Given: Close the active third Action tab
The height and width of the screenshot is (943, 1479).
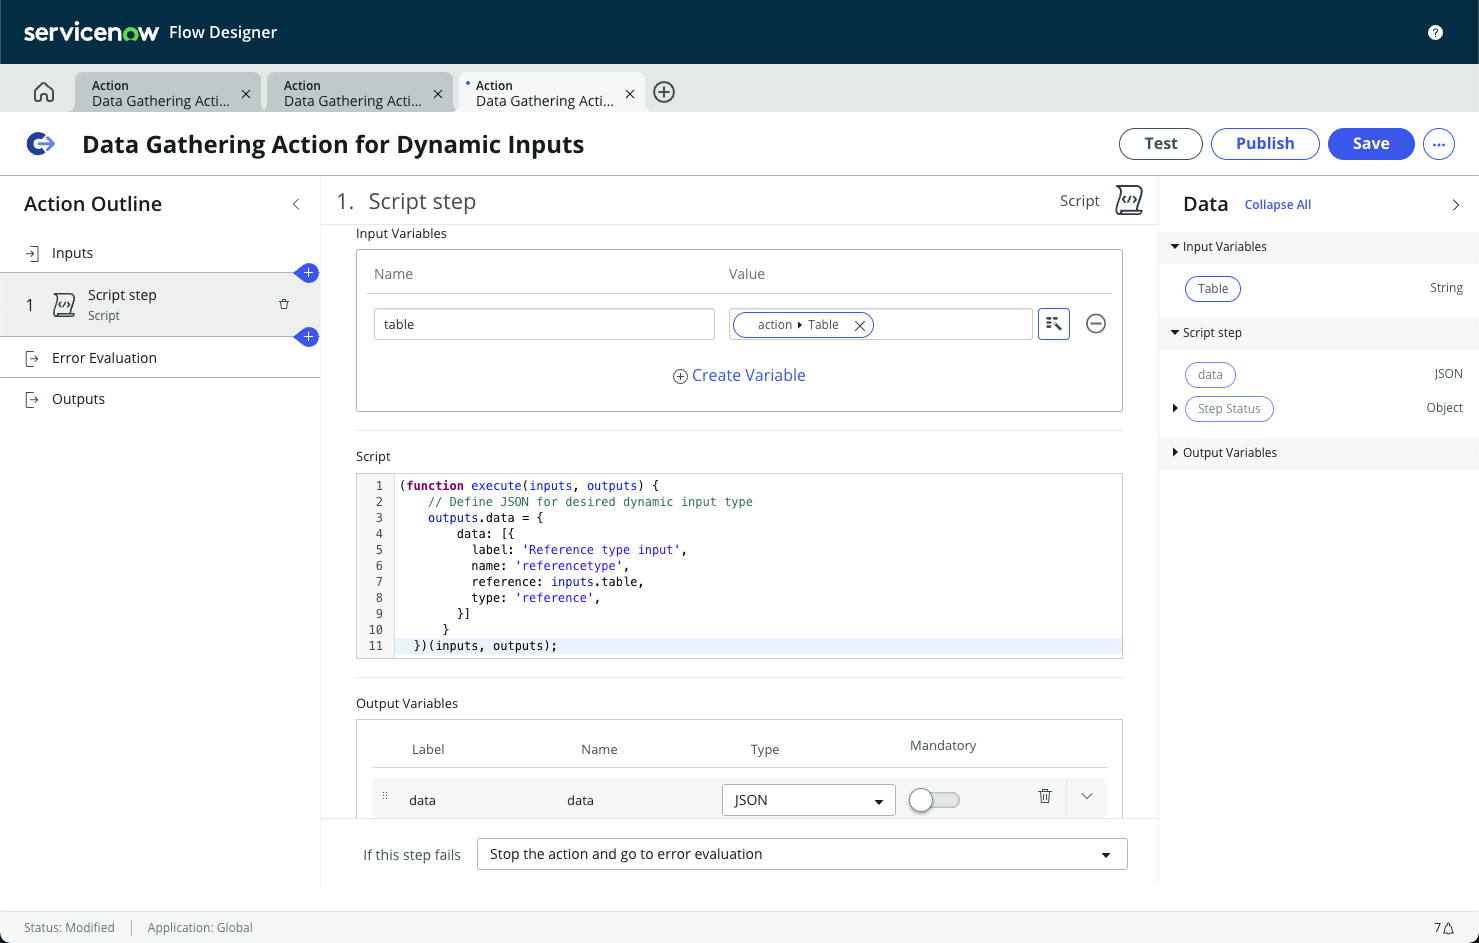Looking at the screenshot, I should [x=630, y=93].
